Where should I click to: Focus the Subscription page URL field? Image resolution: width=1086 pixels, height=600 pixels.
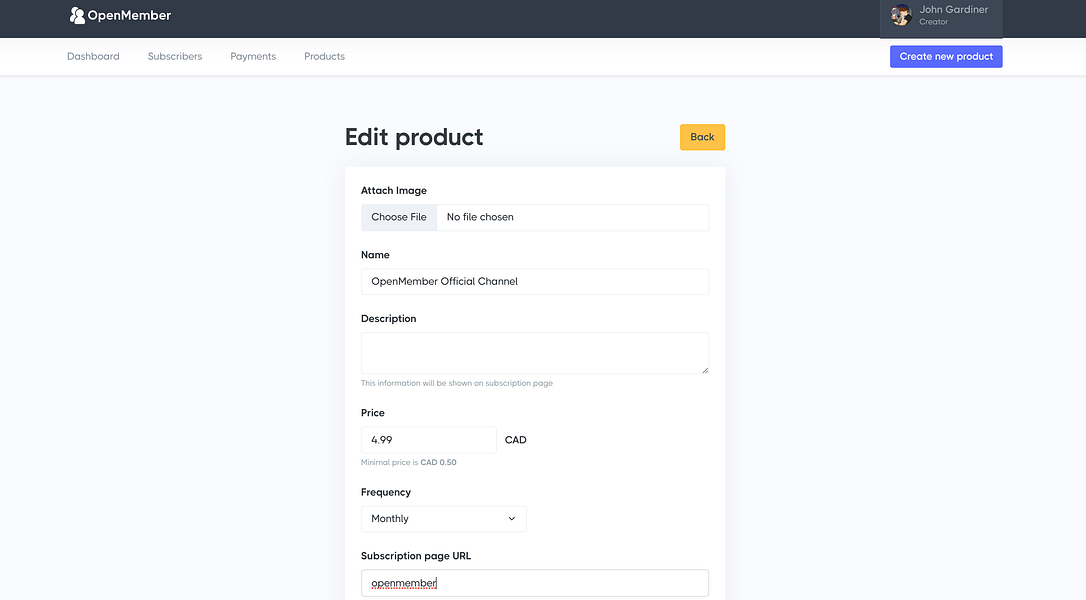[x=535, y=583]
